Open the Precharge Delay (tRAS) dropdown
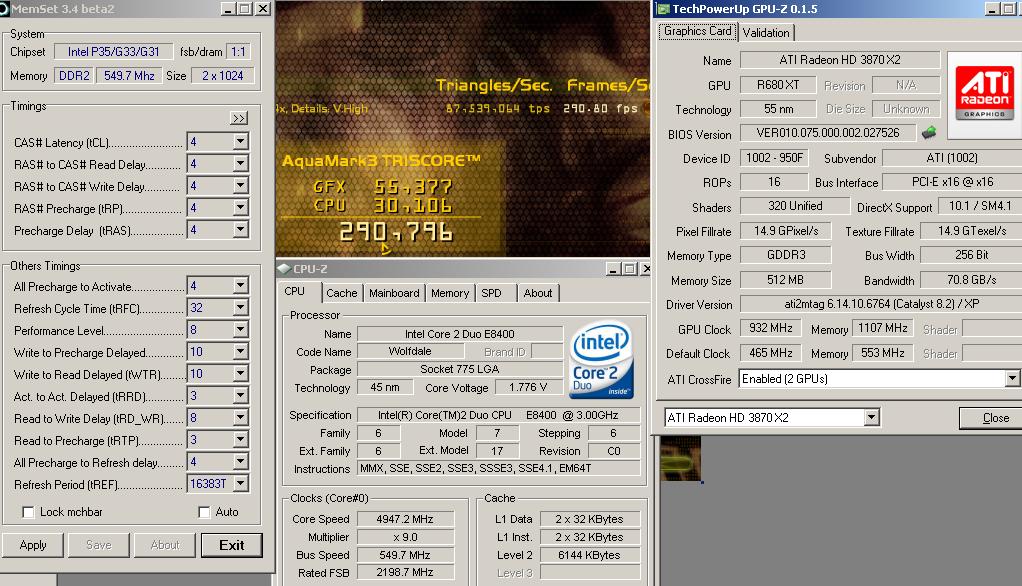 pyautogui.click(x=241, y=229)
